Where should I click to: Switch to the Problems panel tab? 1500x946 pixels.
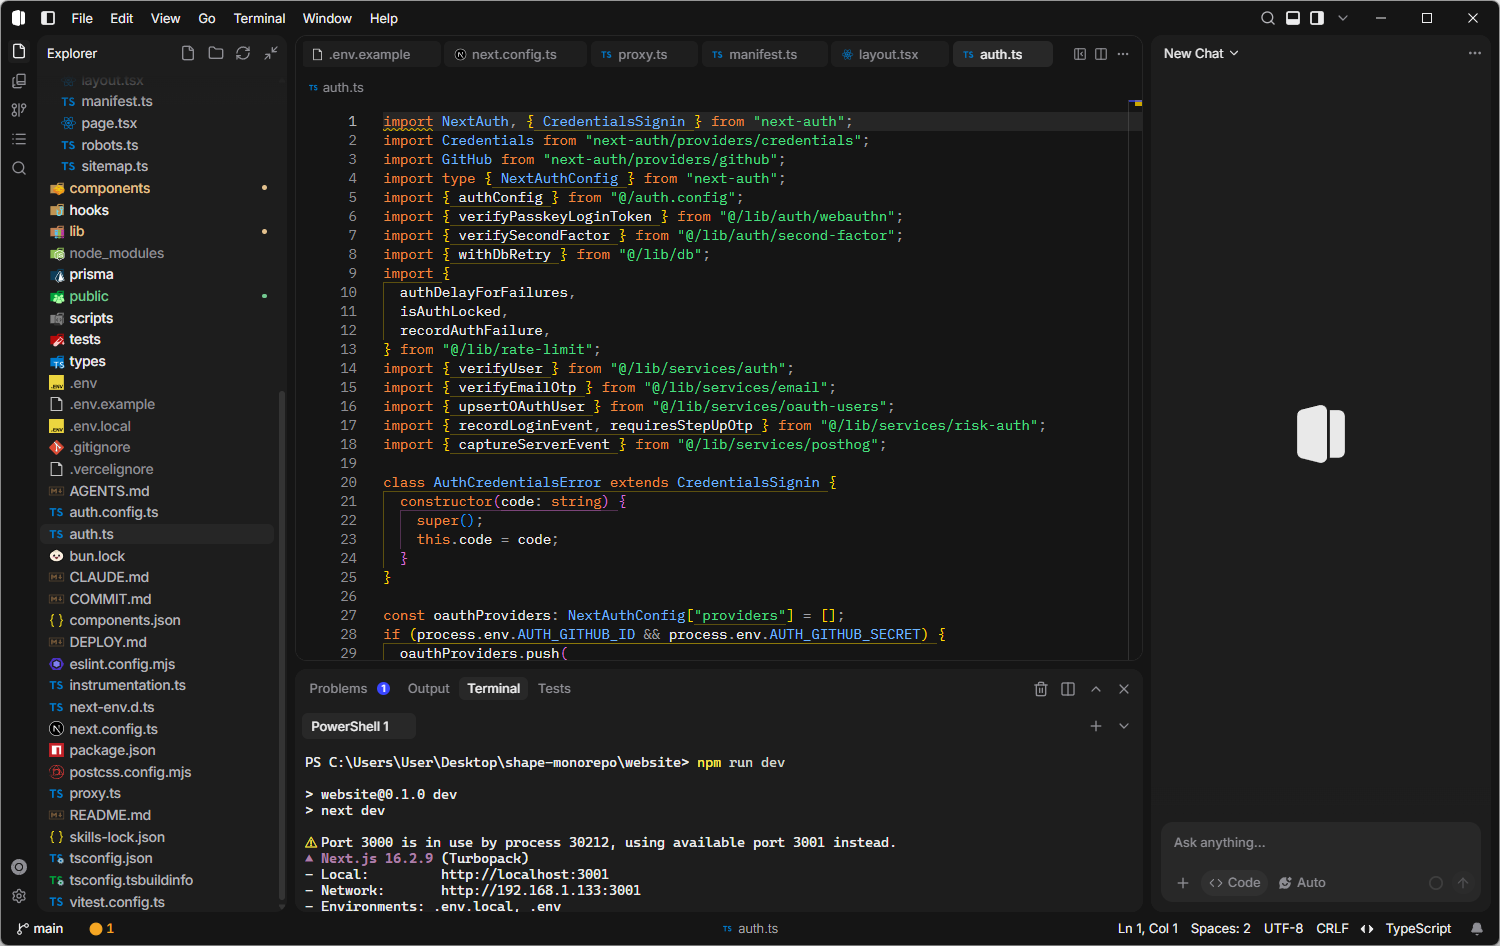coord(349,688)
